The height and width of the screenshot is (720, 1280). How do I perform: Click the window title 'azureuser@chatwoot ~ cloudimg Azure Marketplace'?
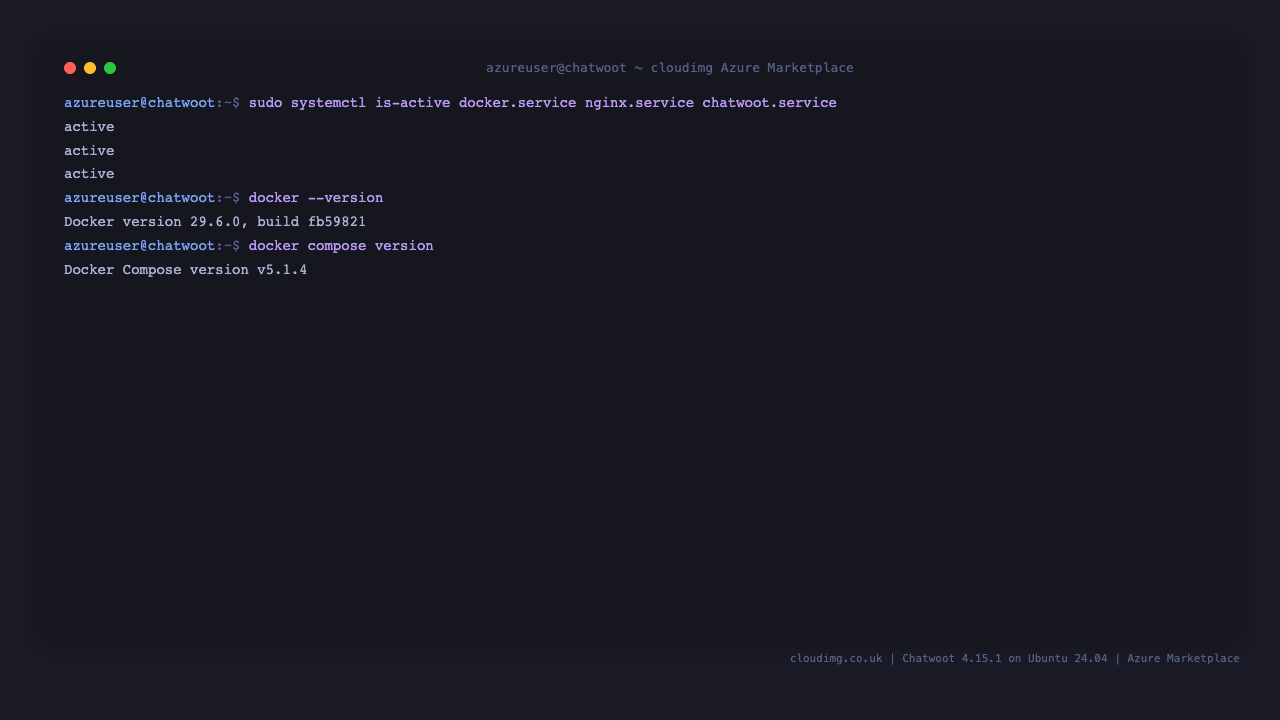pos(670,68)
